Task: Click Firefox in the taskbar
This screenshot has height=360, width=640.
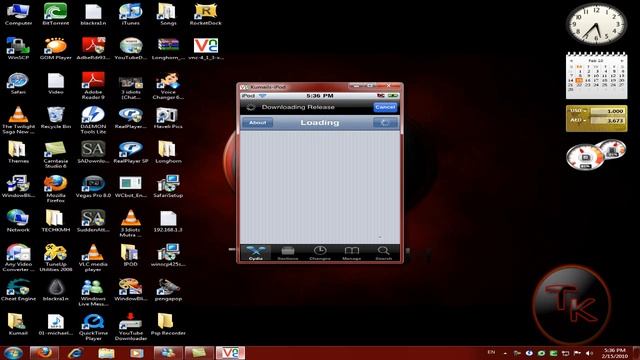Action: tap(44, 353)
